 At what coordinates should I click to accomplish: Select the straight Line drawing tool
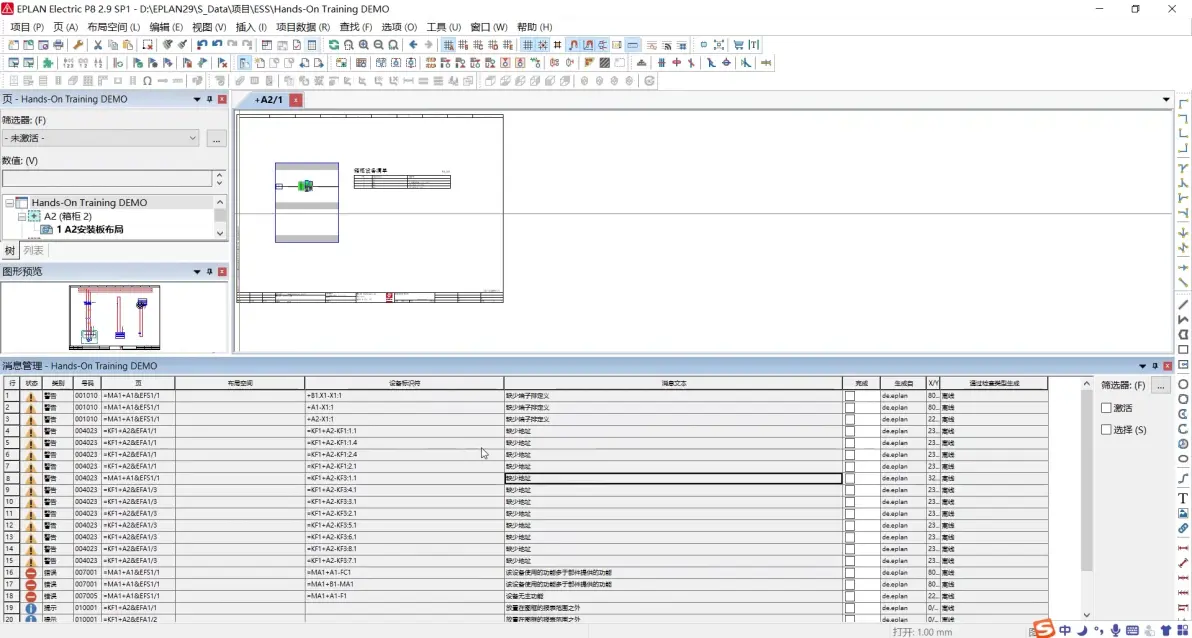1183,305
